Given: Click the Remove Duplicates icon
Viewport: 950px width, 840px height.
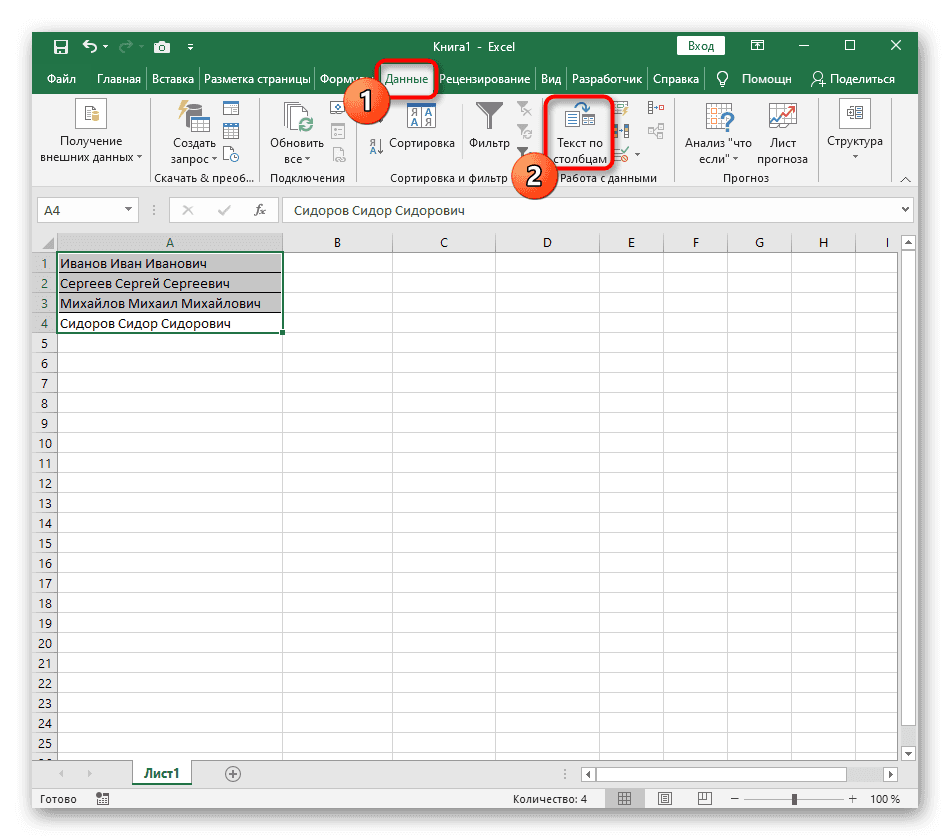Looking at the screenshot, I should 621,131.
